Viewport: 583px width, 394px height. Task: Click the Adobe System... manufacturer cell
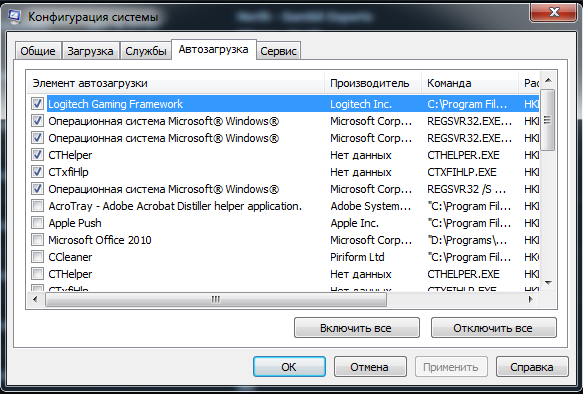[x=371, y=206]
